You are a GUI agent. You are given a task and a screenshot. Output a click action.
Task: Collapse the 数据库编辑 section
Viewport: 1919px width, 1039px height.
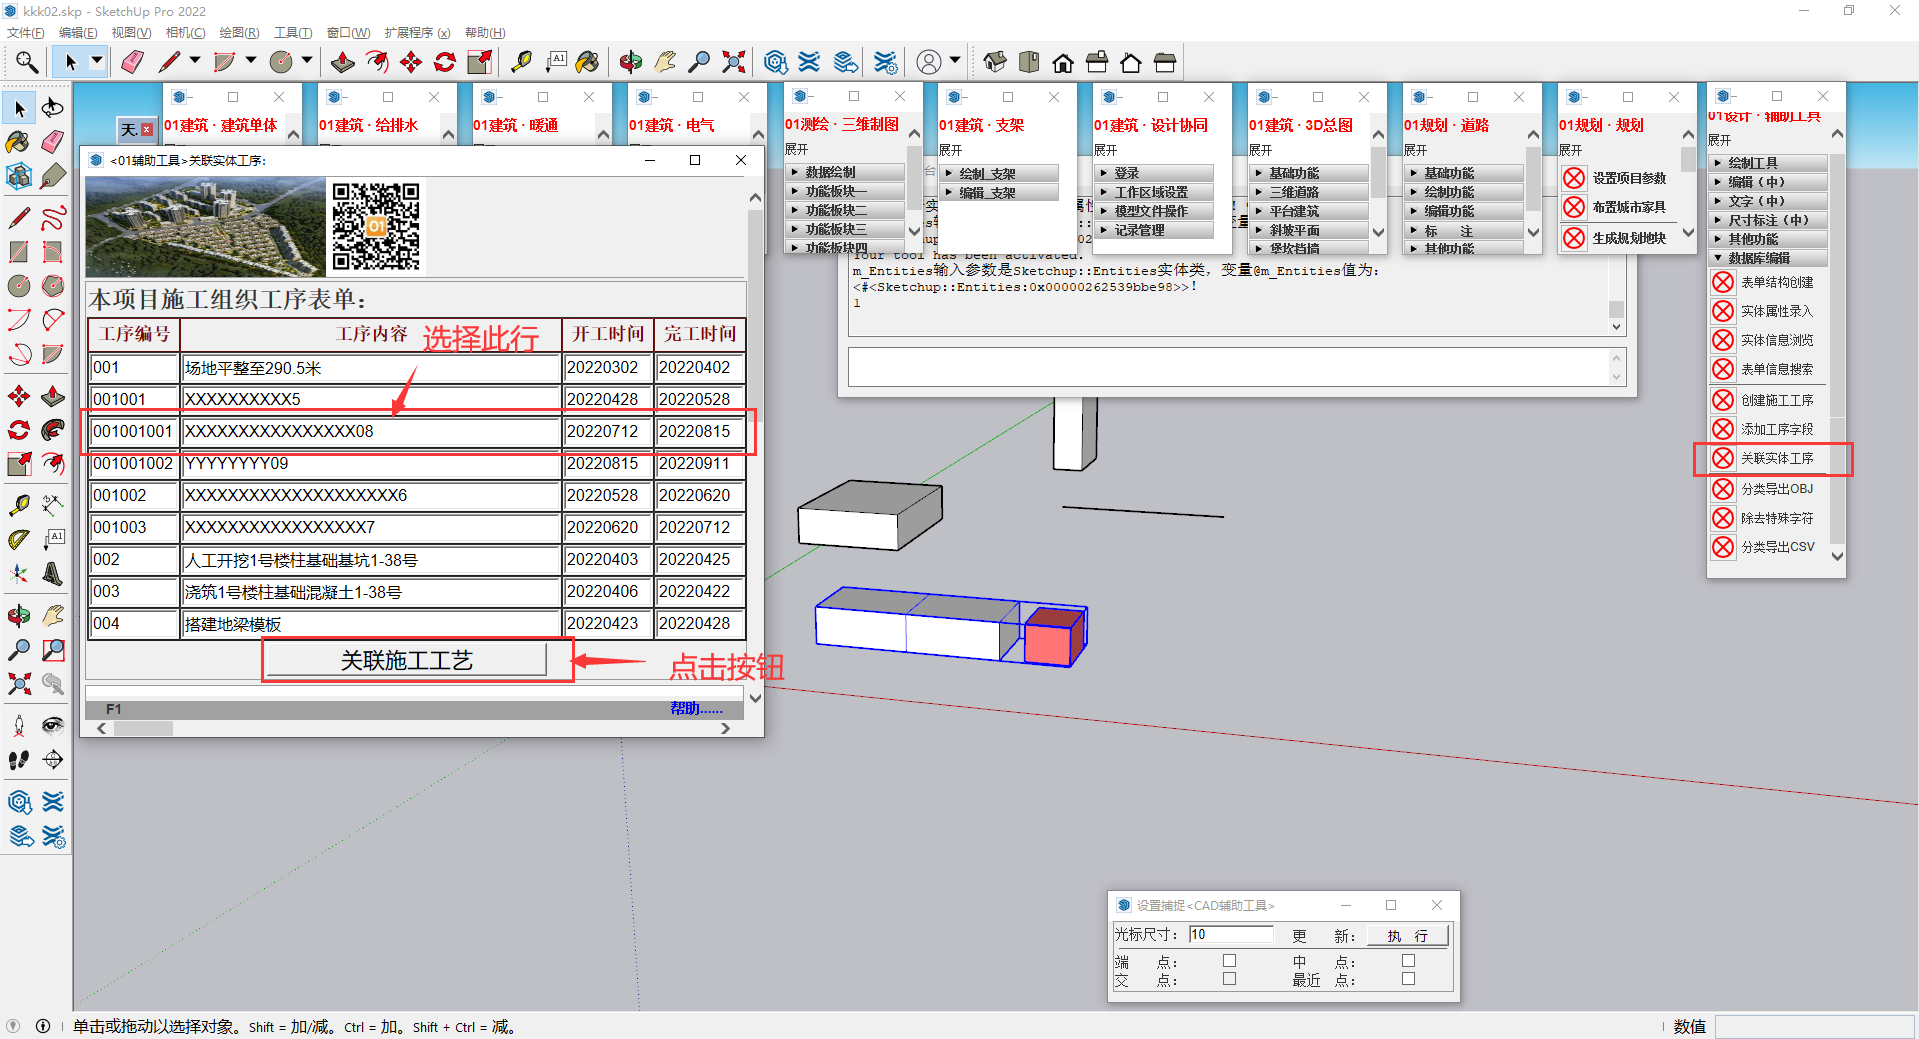point(1768,258)
